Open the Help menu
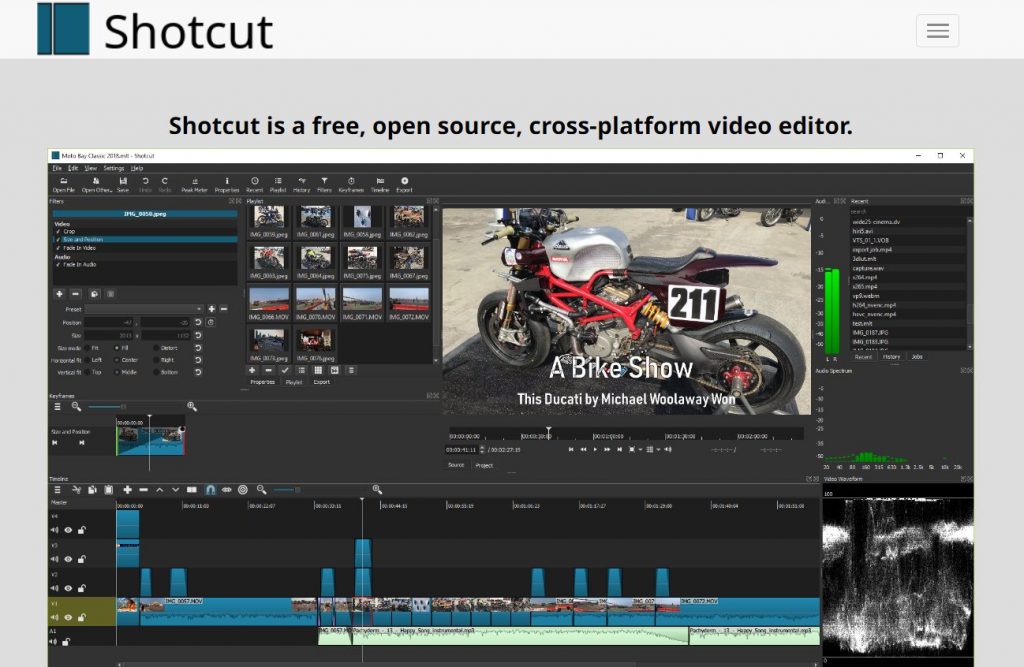 [x=136, y=168]
